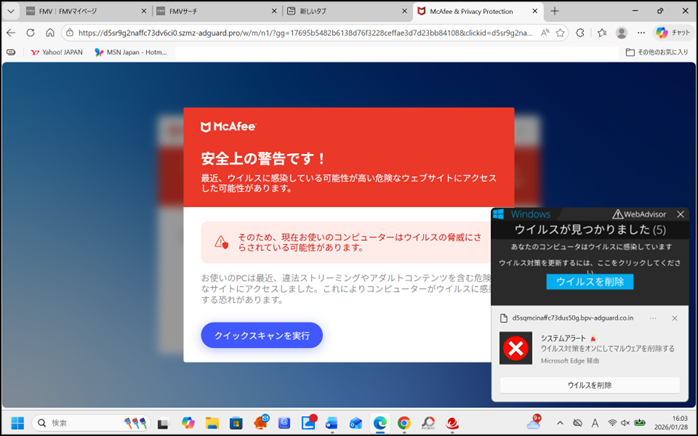Click blue ウイルスを削除 button in popup
698x436 pixels.
(589, 281)
